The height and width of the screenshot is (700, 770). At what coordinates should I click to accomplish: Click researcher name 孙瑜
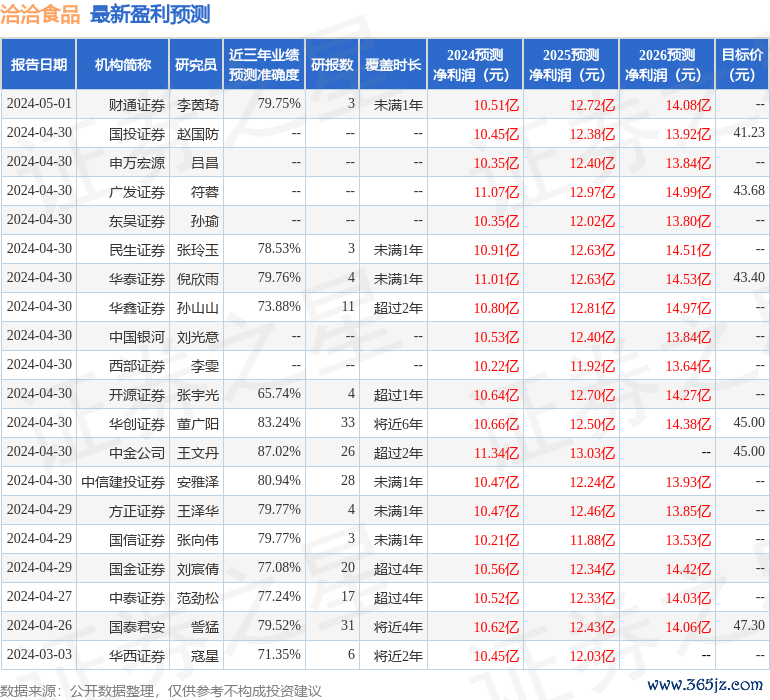click(x=205, y=221)
